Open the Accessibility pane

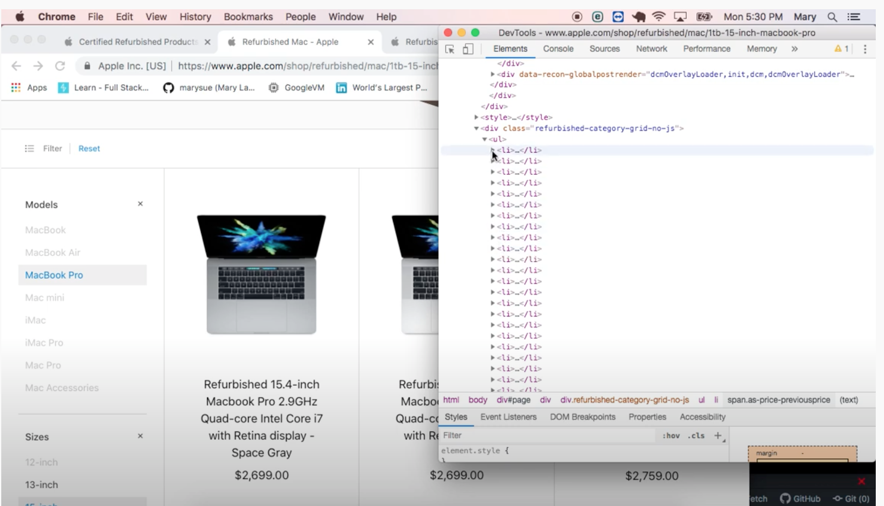tap(702, 417)
